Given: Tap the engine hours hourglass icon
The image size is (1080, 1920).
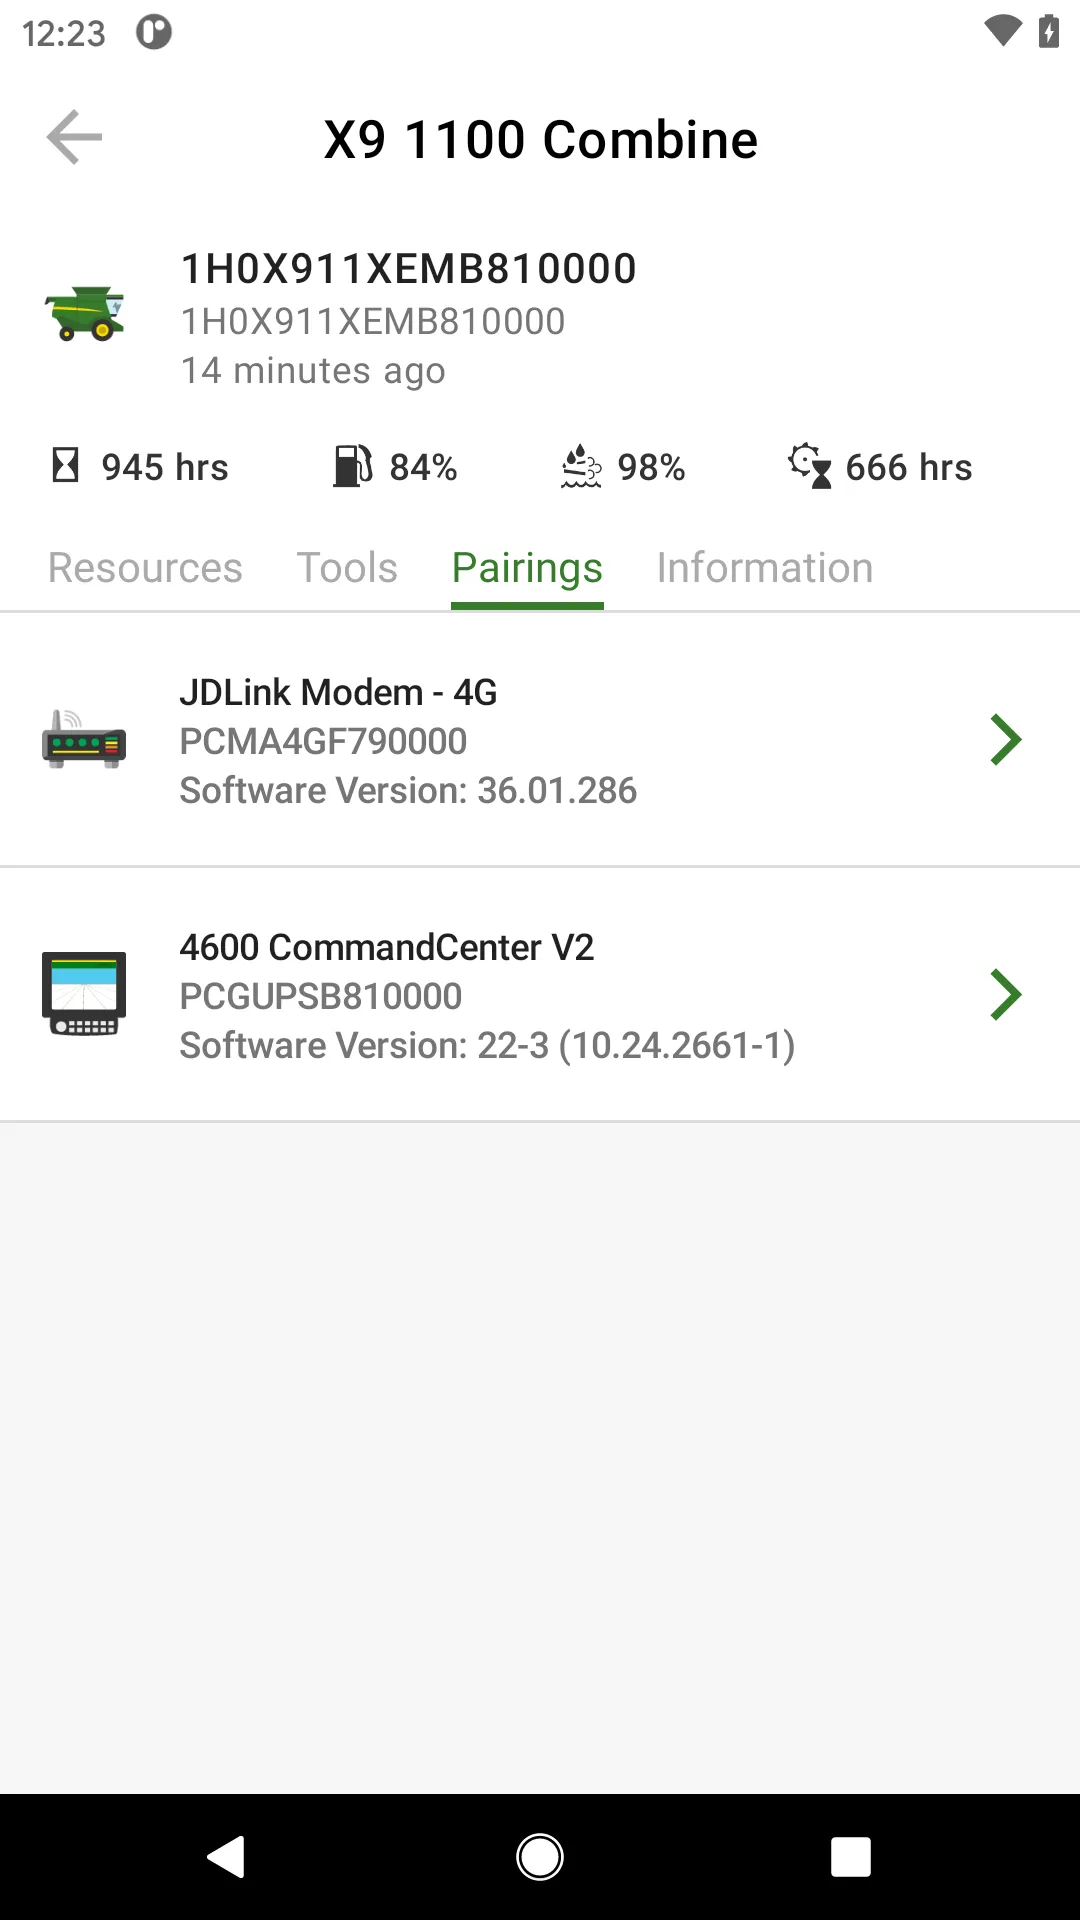Looking at the screenshot, I should click(66, 465).
